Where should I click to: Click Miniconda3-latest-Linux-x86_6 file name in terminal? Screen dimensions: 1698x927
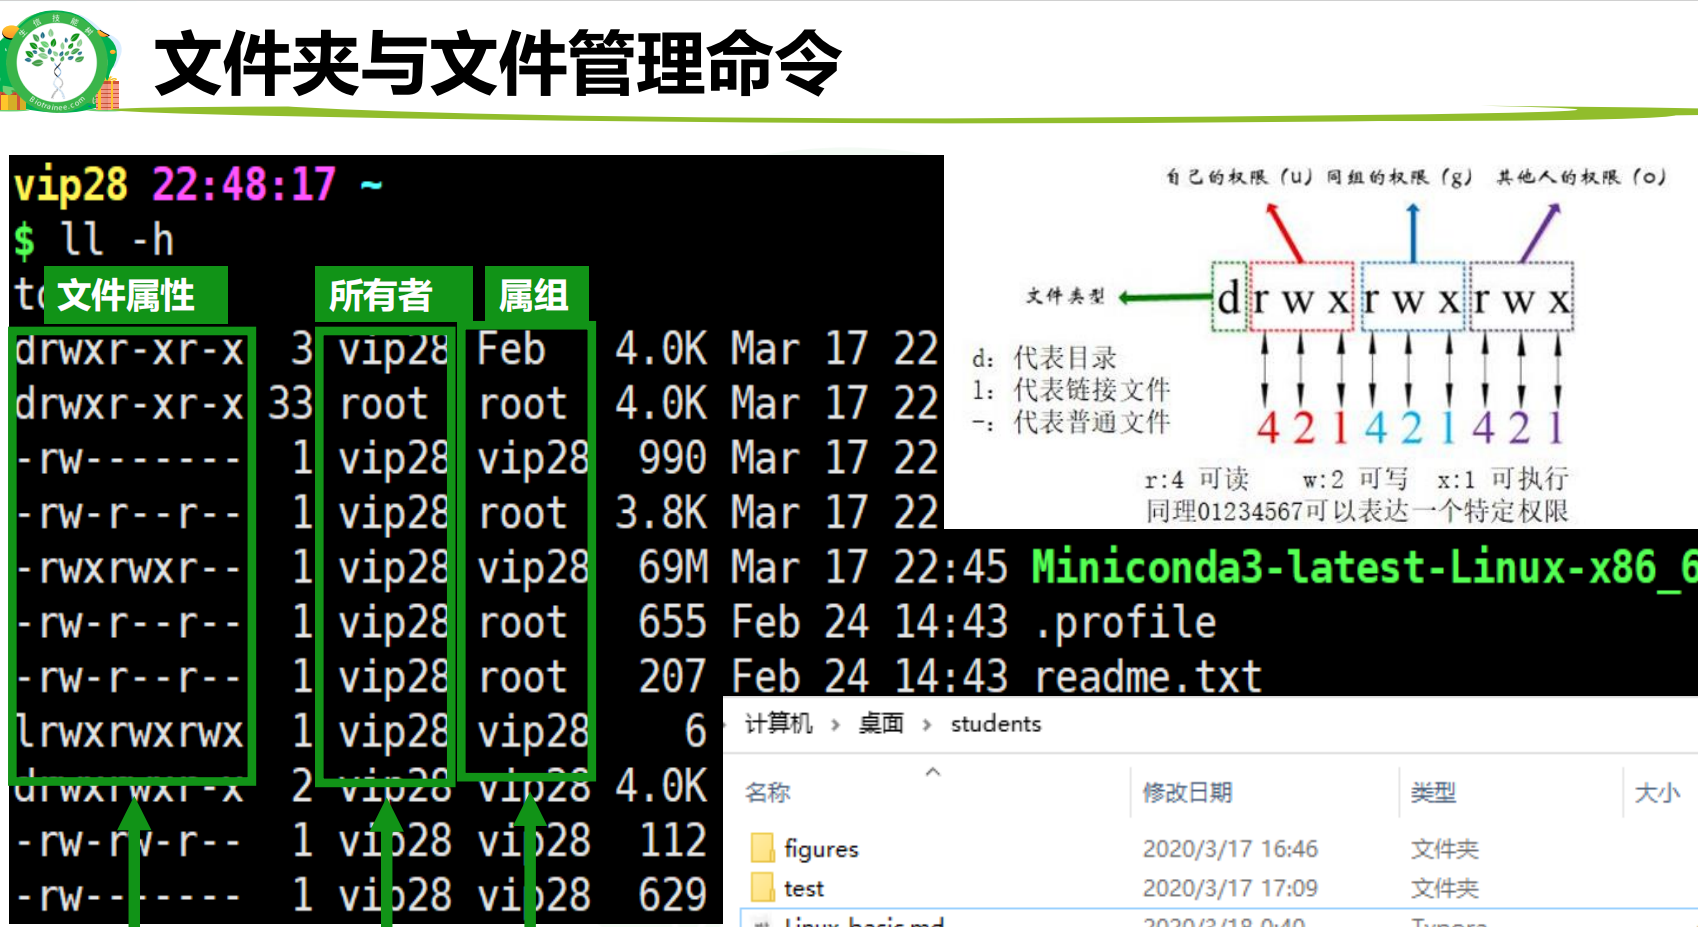click(1364, 567)
